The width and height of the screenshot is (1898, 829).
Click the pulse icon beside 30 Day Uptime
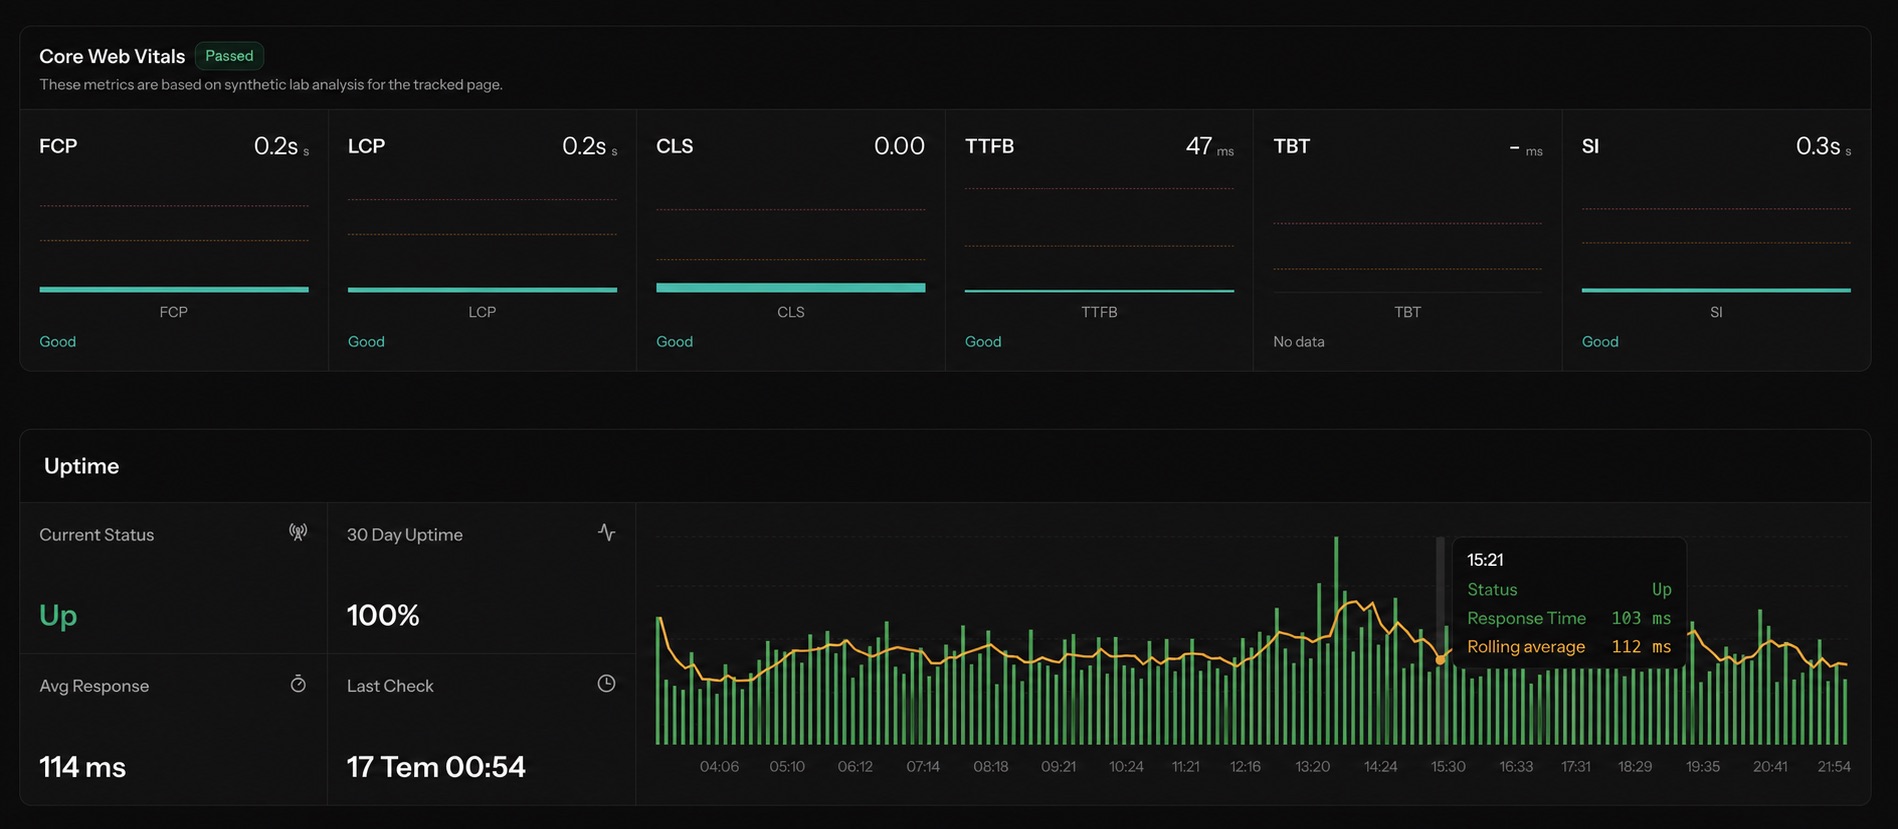[606, 532]
